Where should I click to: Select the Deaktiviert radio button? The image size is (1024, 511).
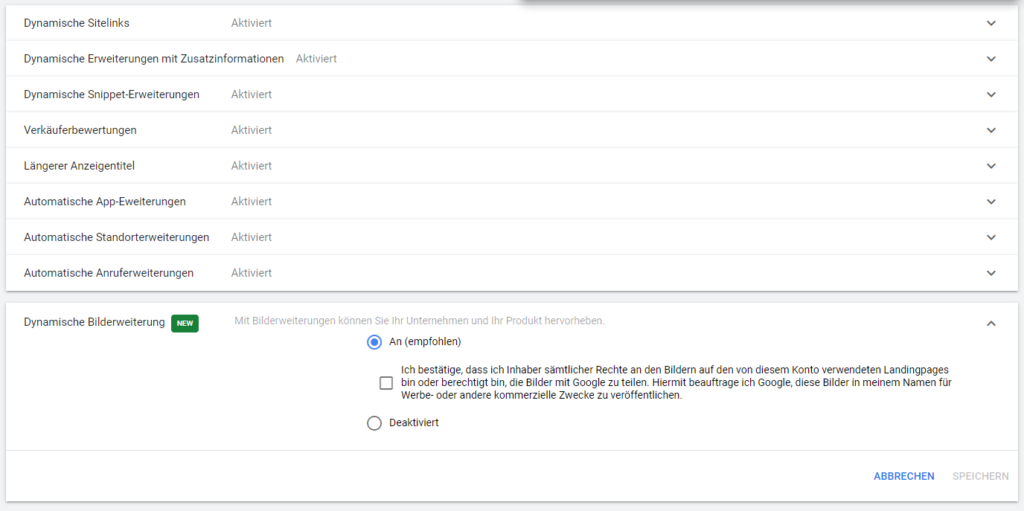click(x=375, y=423)
